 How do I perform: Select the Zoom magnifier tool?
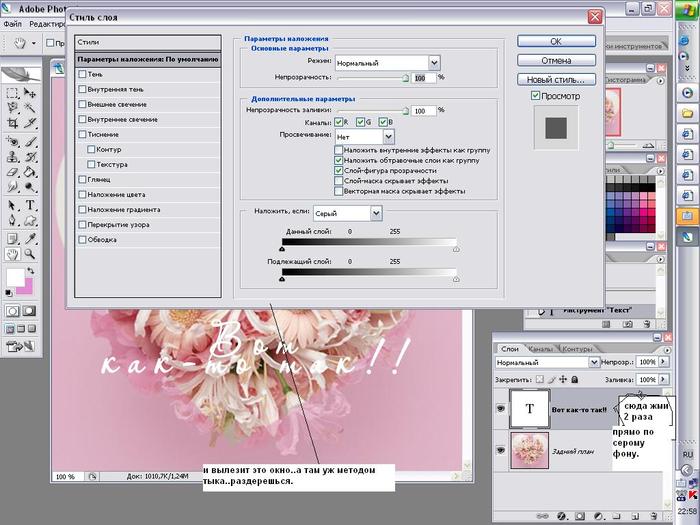31,255
